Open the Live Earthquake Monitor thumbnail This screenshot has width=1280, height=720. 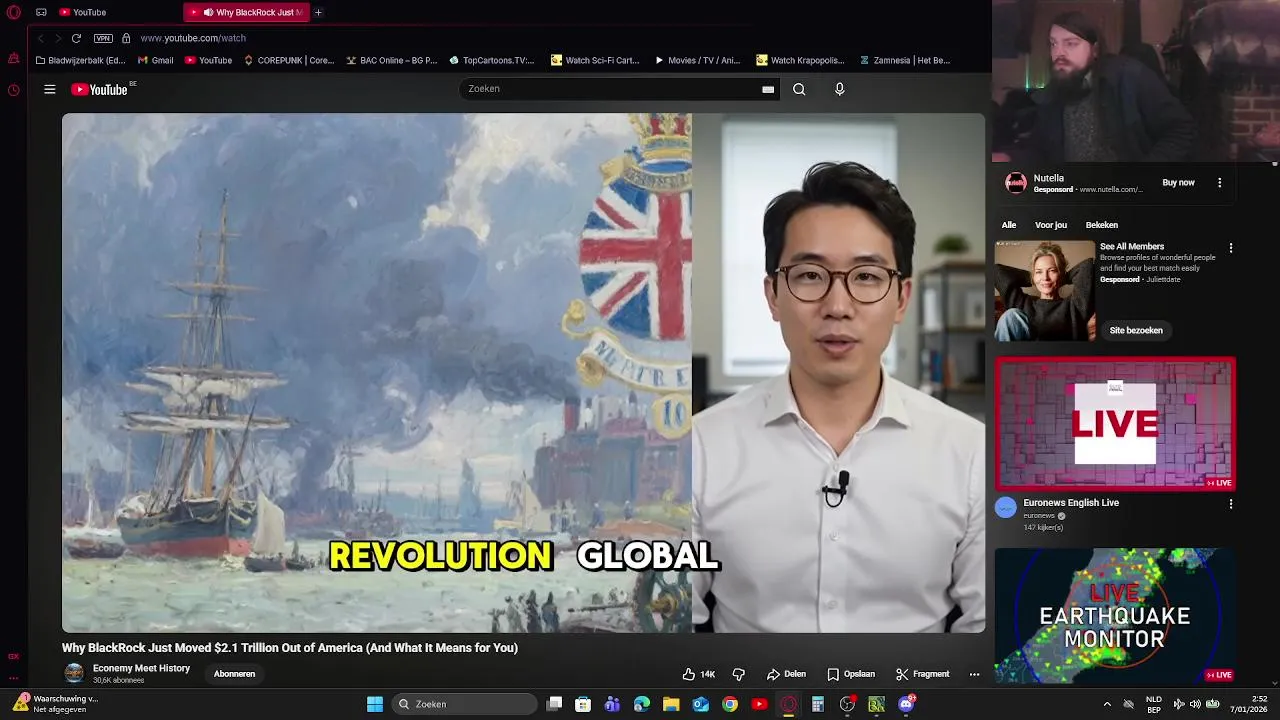(1115, 615)
